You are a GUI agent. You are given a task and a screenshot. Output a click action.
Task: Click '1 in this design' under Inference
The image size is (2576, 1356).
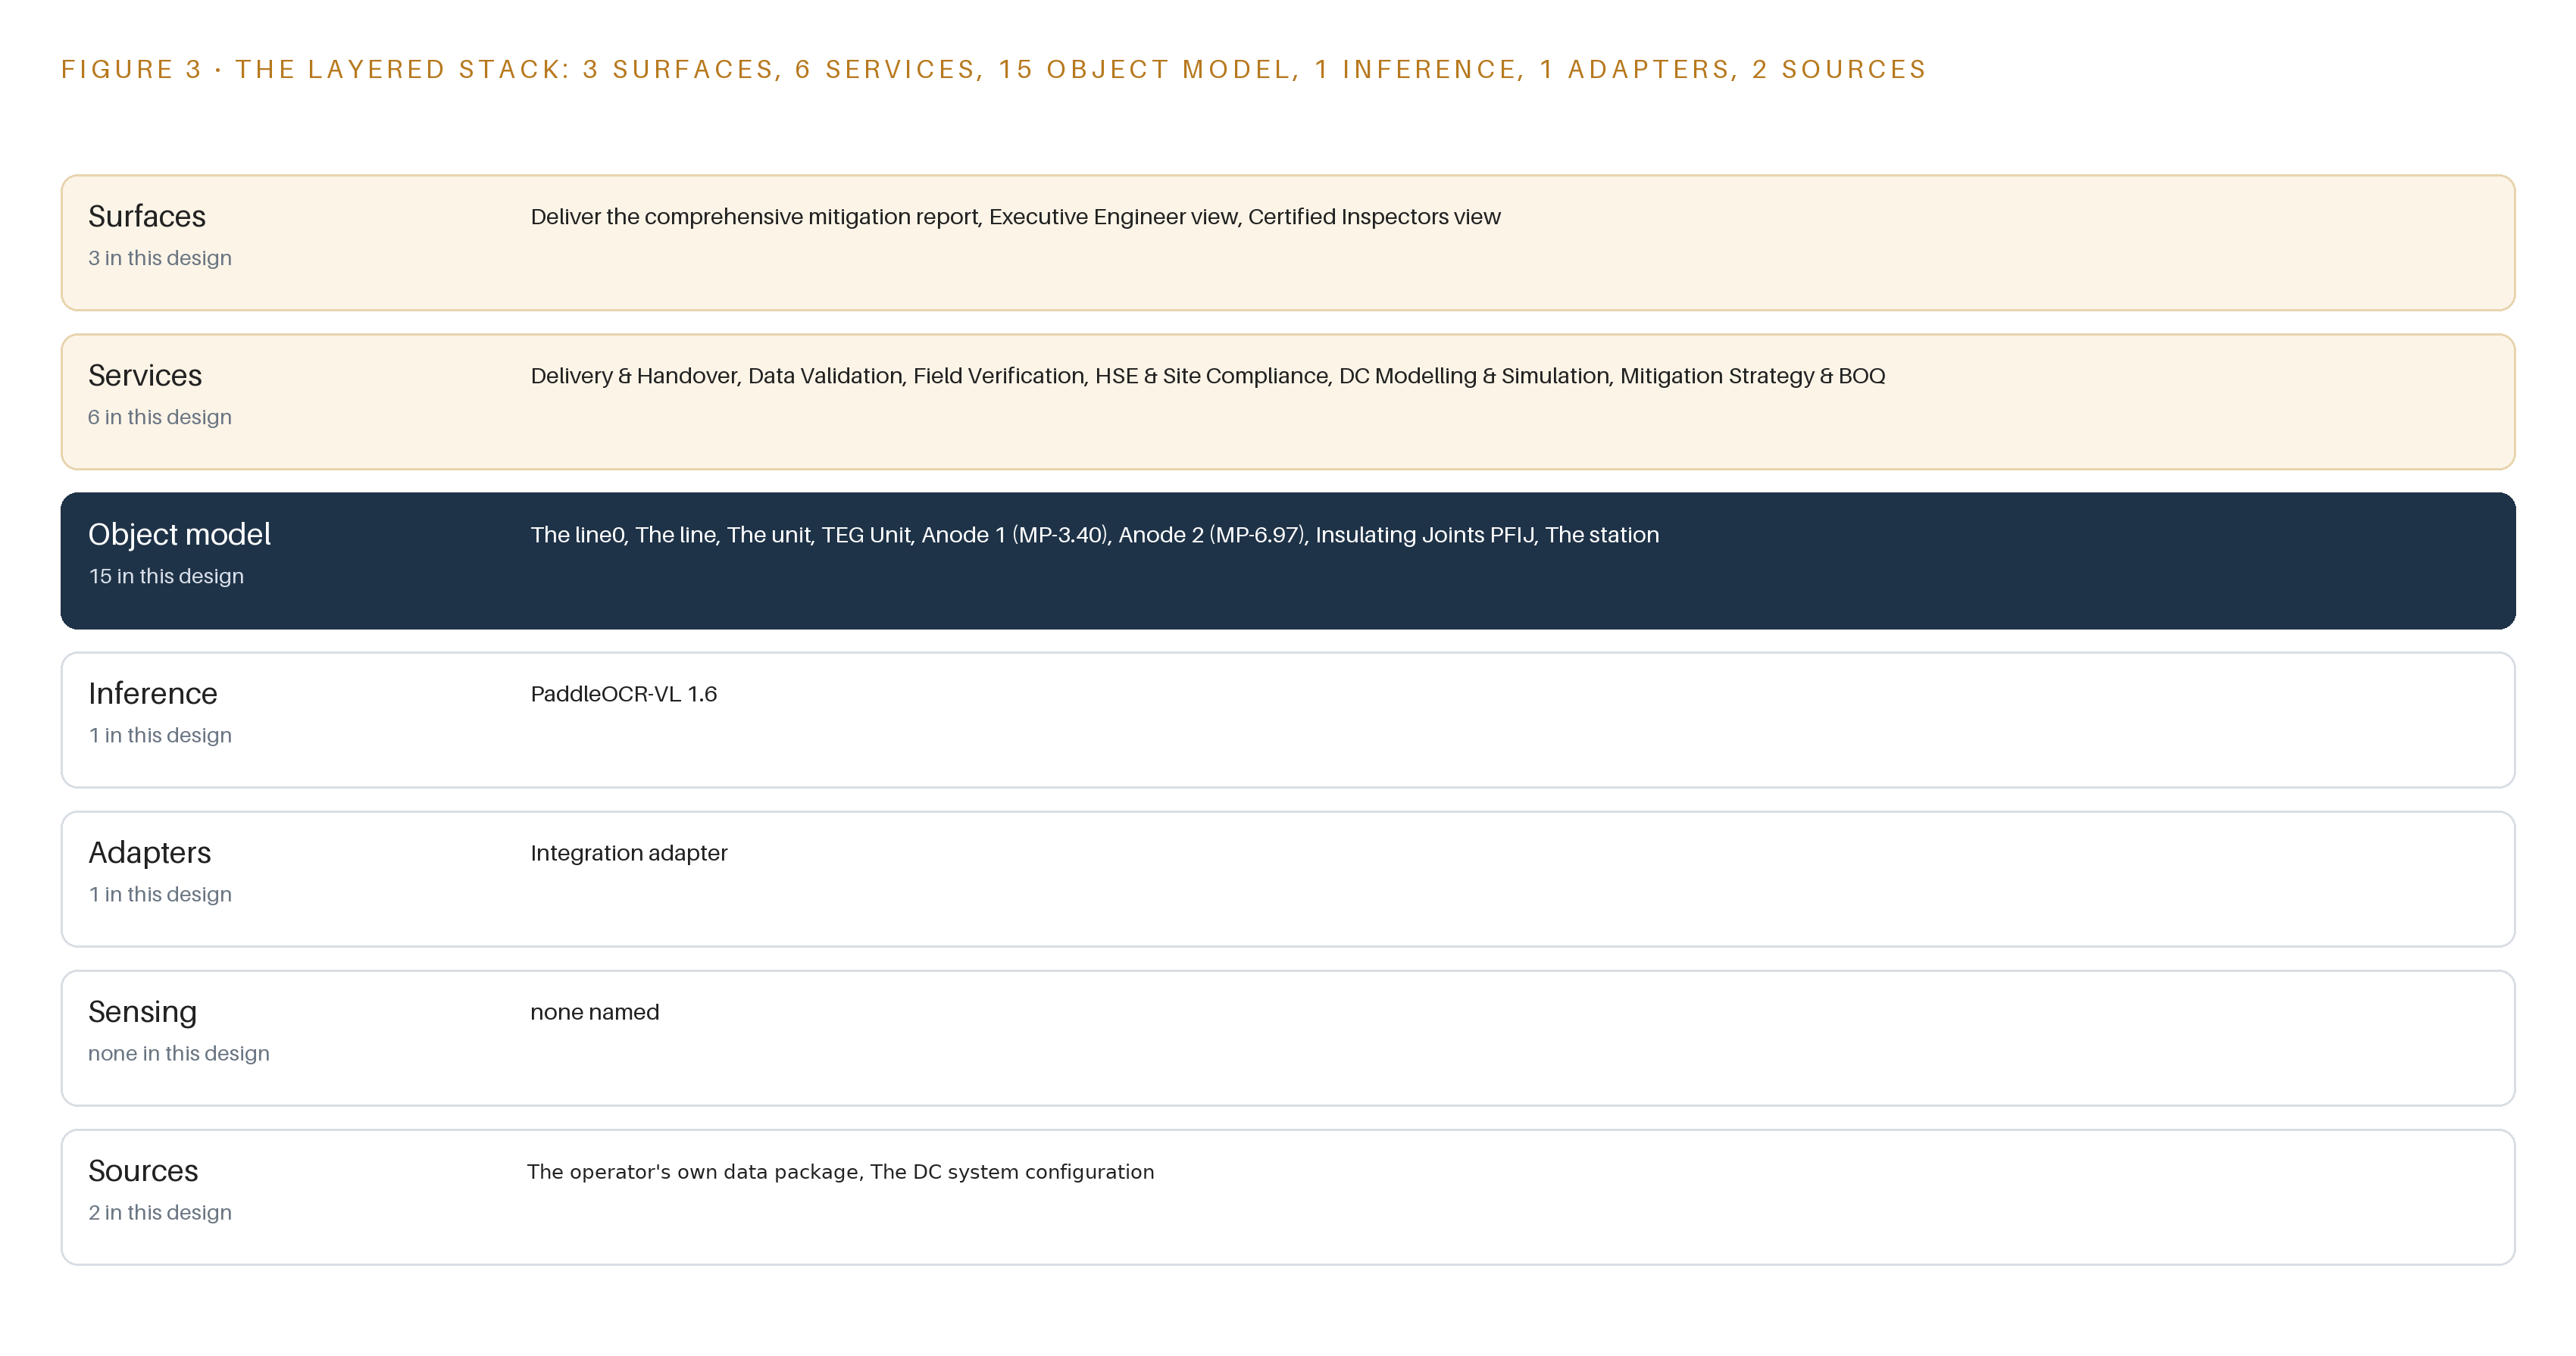[x=160, y=735]
